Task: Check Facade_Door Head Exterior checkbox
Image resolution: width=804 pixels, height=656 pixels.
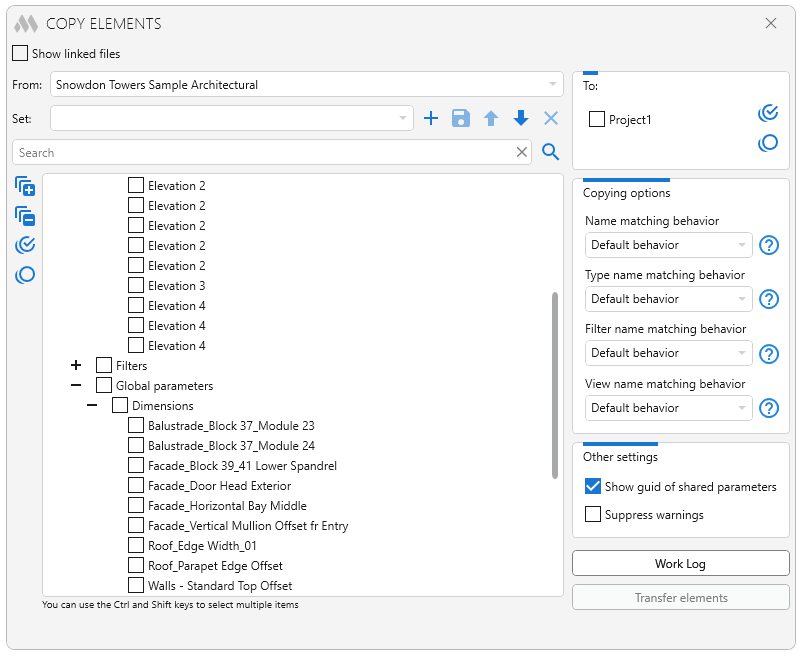Action: click(x=135, y=485)
